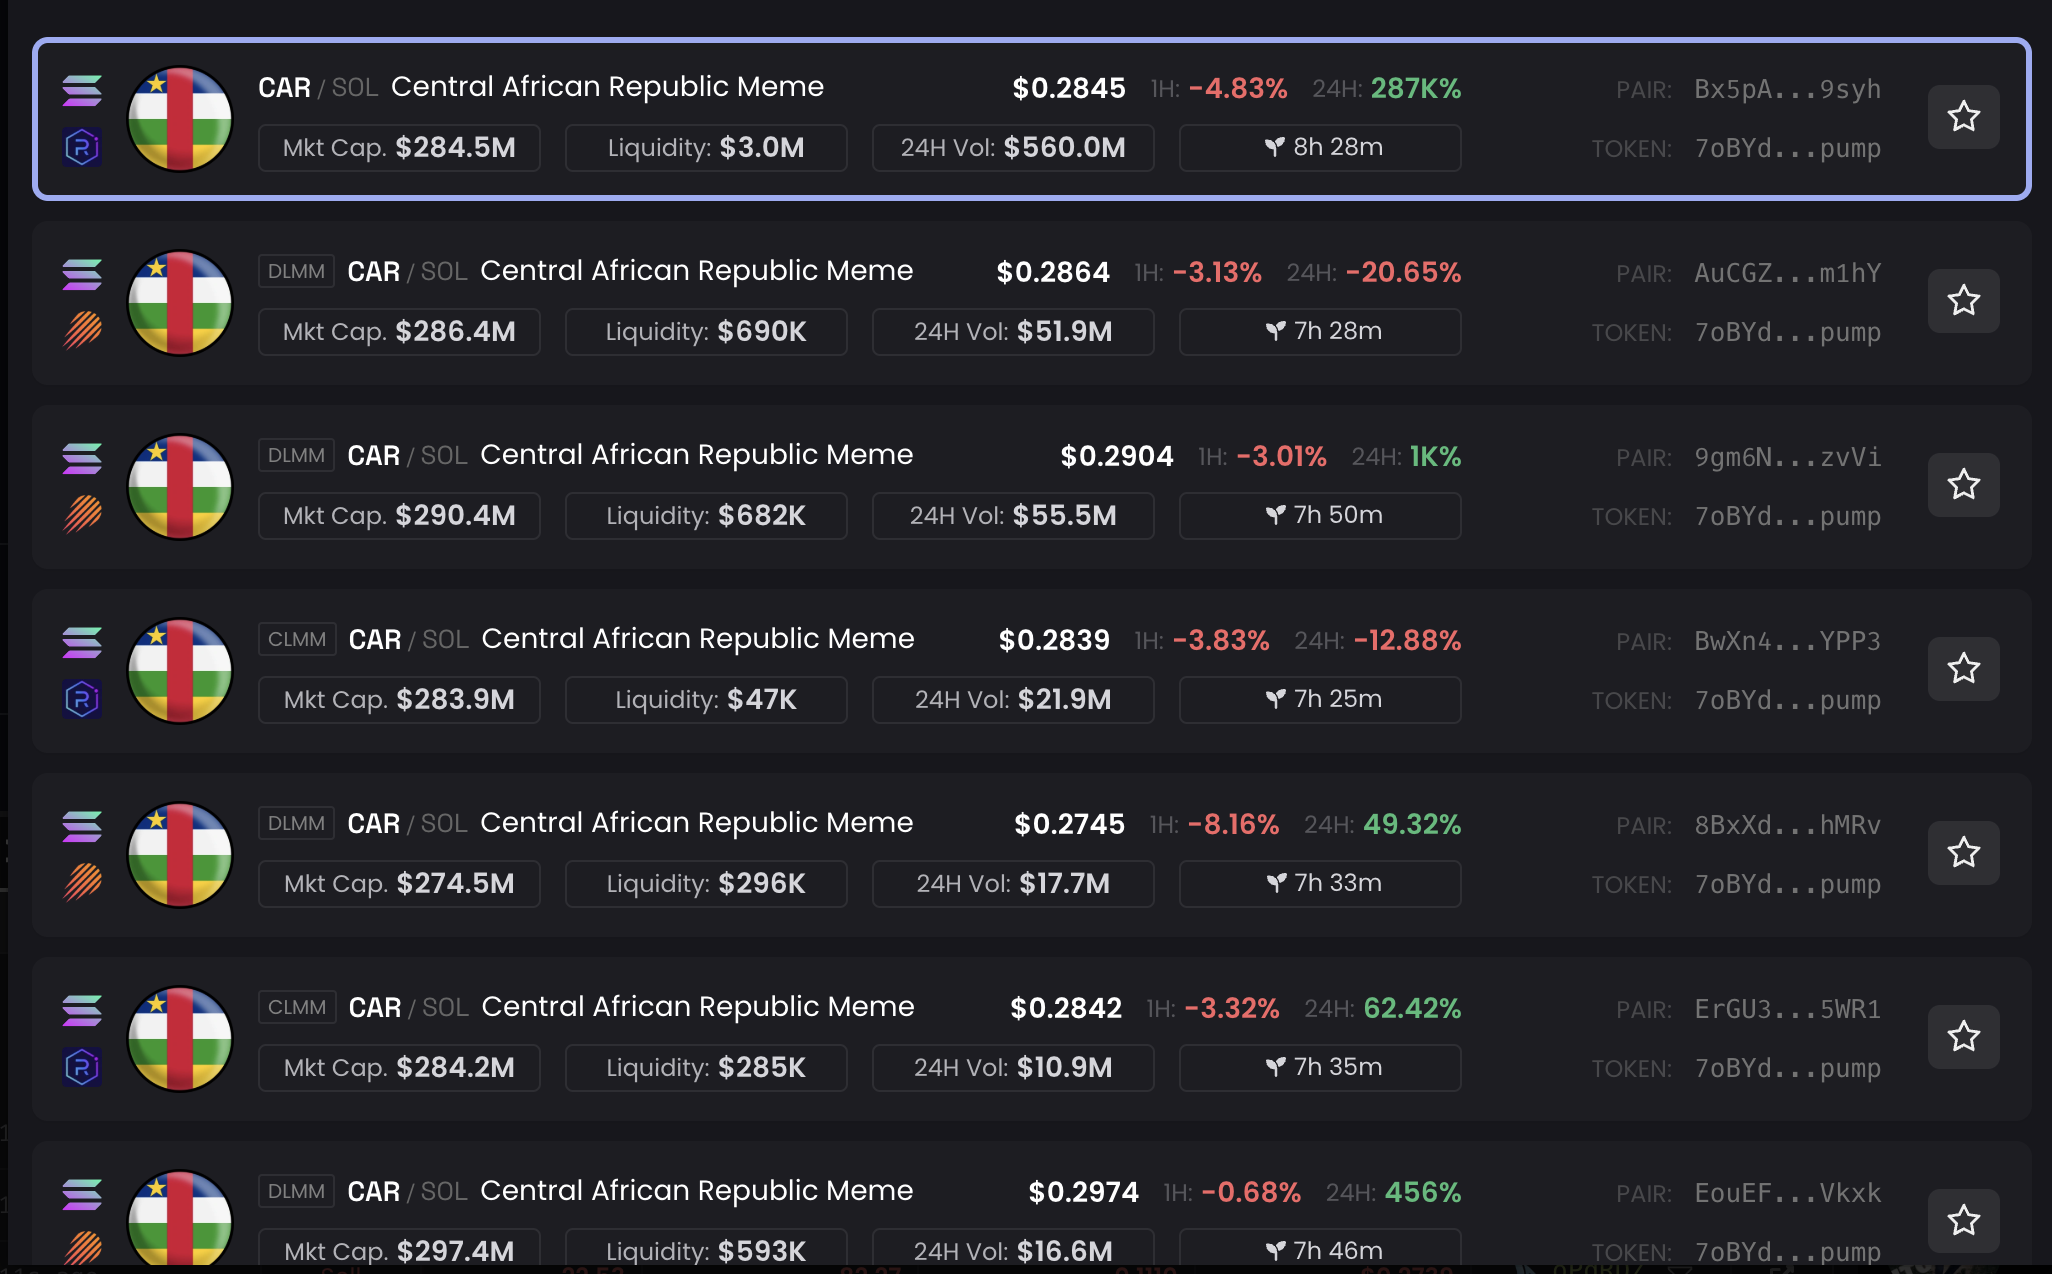The image size is (2052, 1274).
Task: Star the 9gm6N...zvVi pair row
Action: click(x=1963, y=485)
